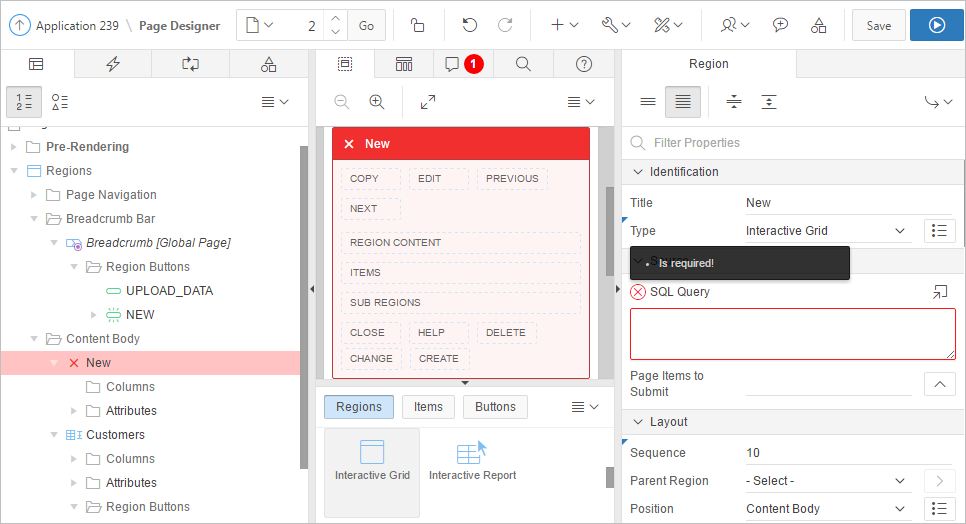The width and height of the screenshot is (966, 524).
Task: Click the Save button
Action: point(878,25)
